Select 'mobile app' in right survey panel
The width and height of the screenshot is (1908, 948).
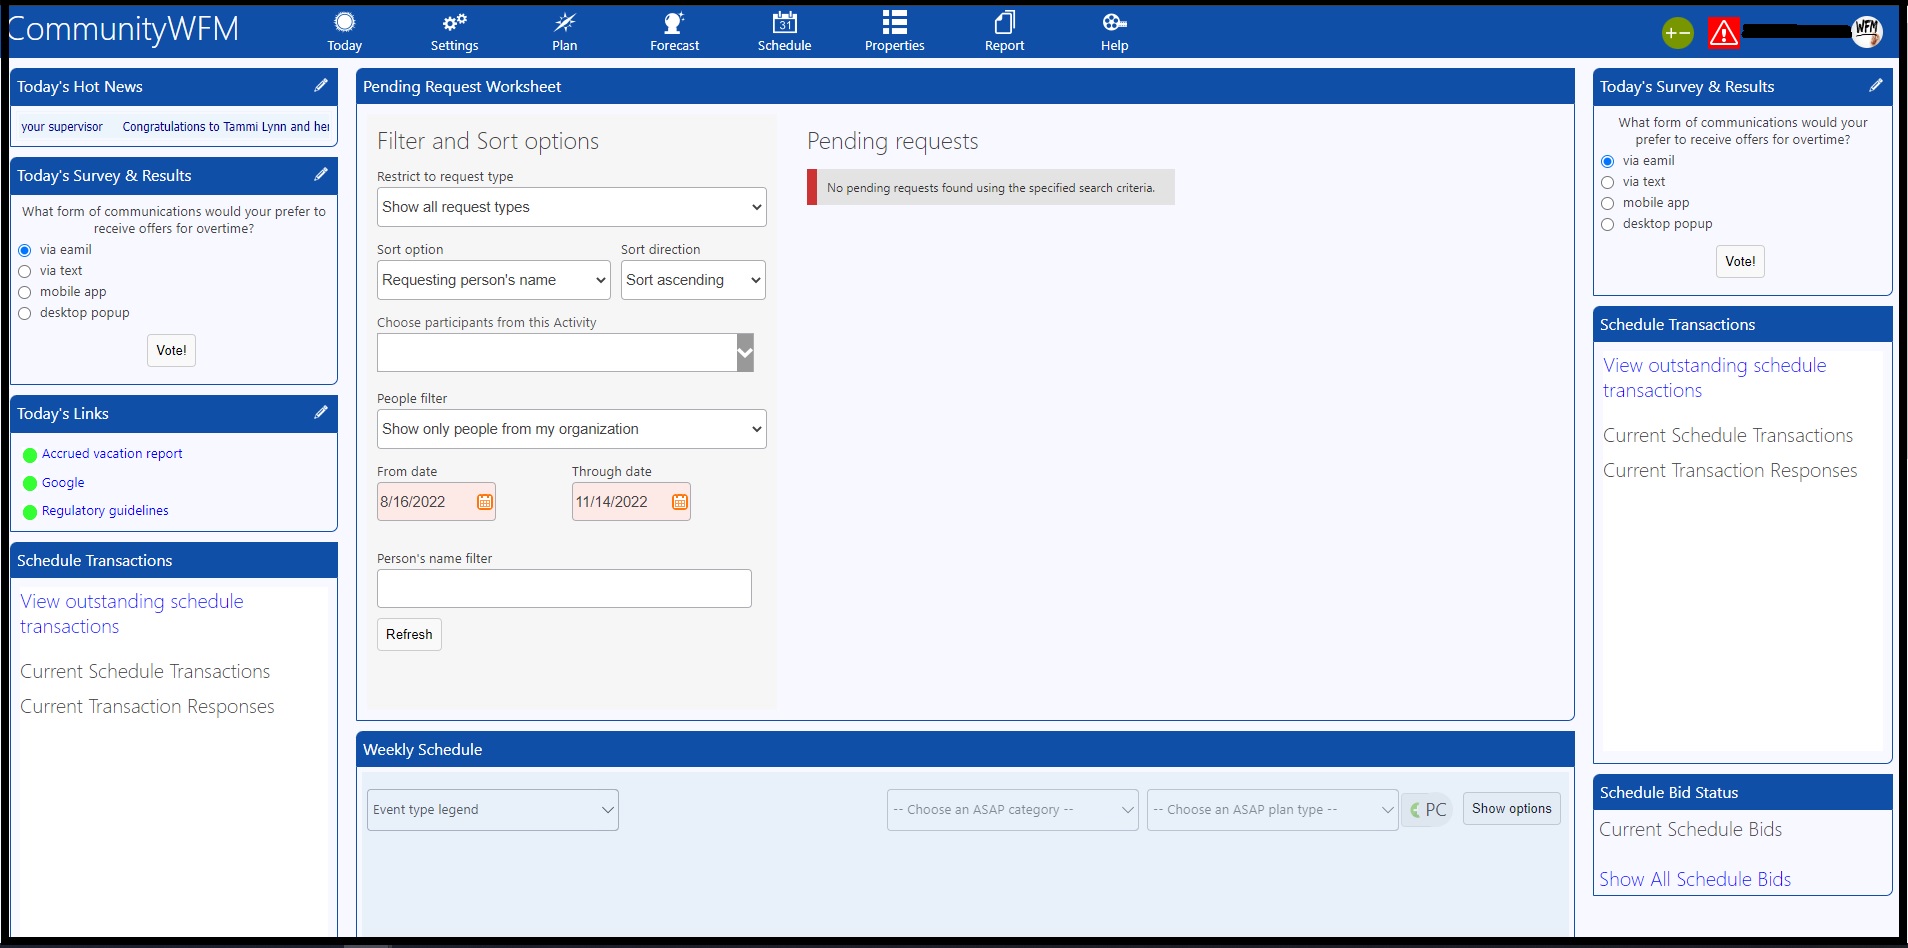click(1608, 203)
